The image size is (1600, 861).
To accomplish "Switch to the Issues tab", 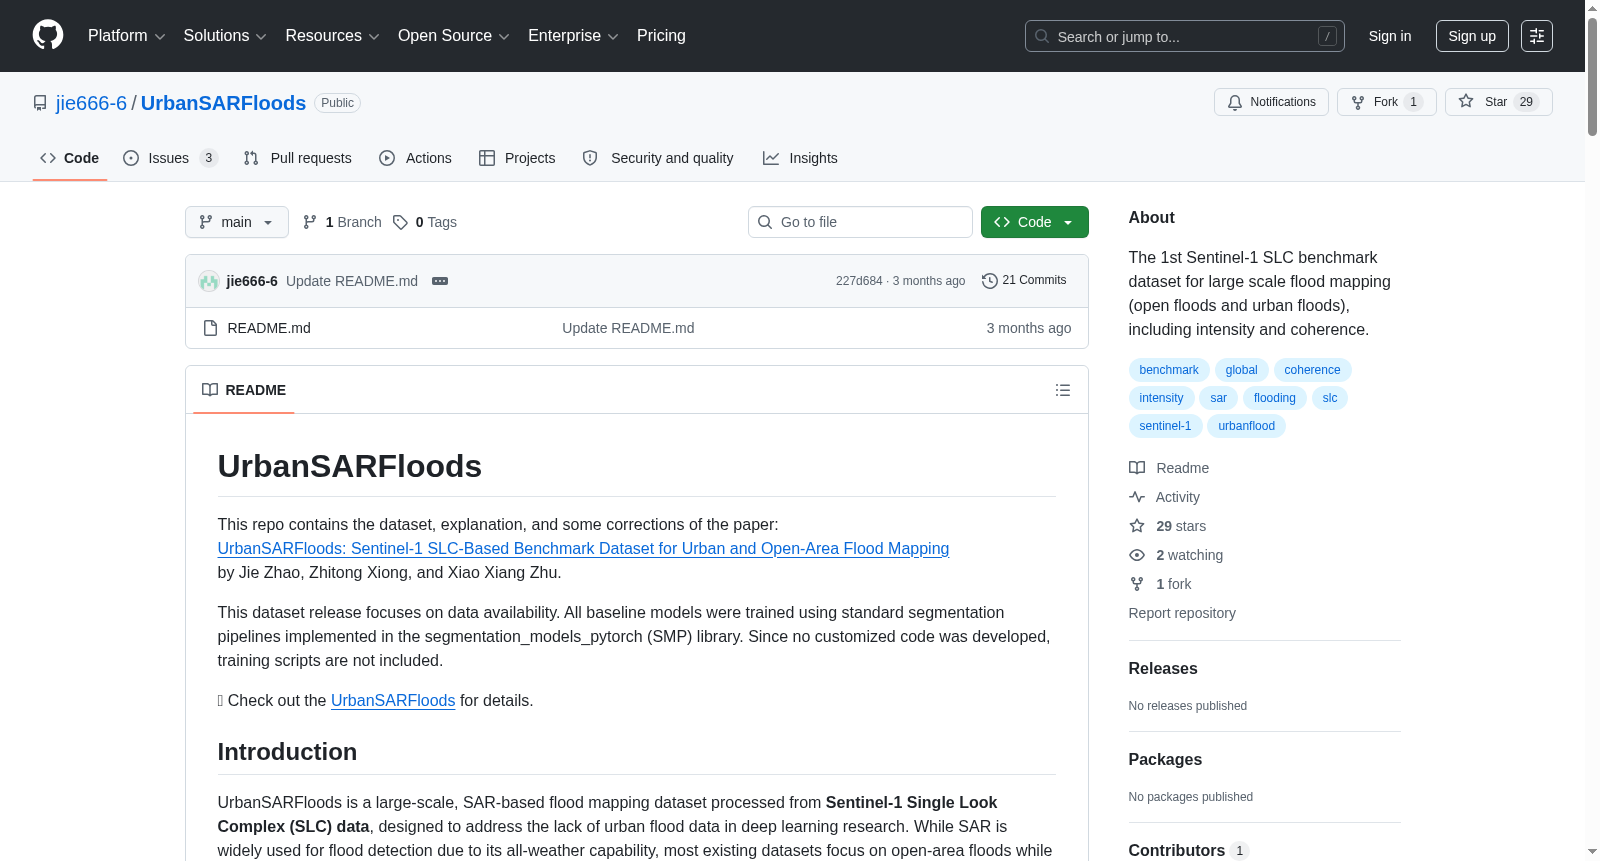I will [x=170, y=158].
